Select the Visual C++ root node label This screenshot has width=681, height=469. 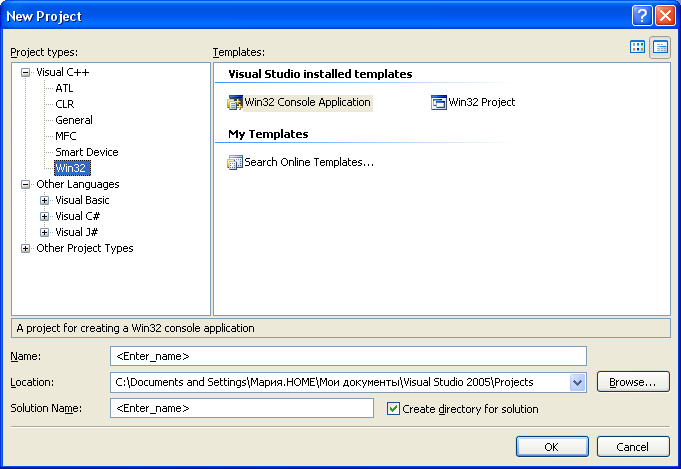point(63,72)
